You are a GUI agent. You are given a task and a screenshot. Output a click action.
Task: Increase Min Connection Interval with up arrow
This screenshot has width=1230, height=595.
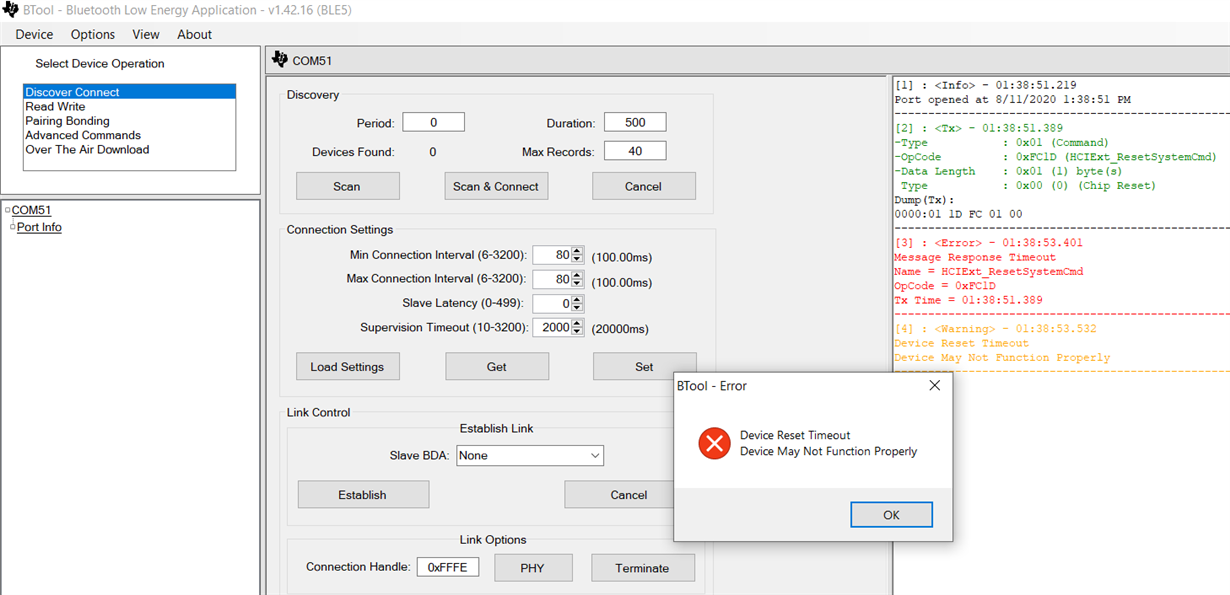(x=577, y=251)
